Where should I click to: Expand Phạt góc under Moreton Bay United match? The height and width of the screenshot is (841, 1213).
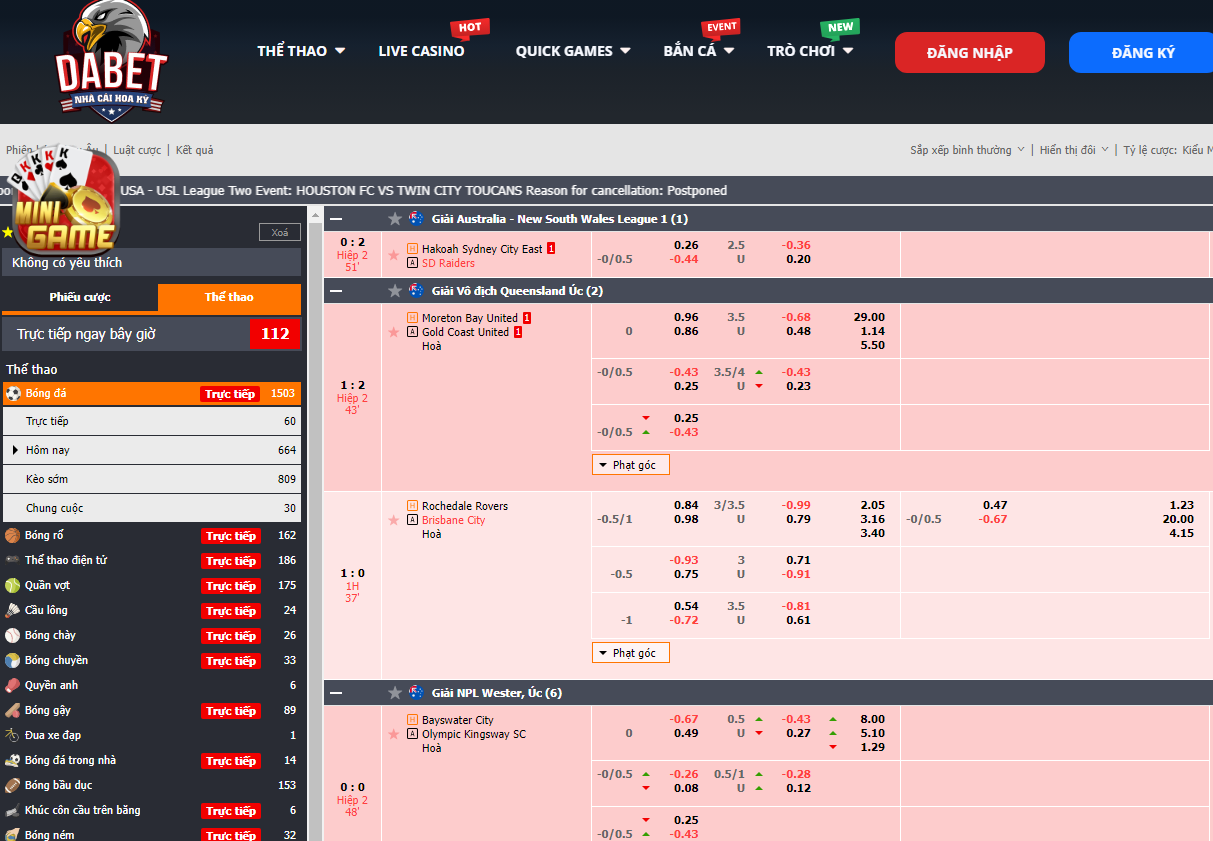click(630, 465)
